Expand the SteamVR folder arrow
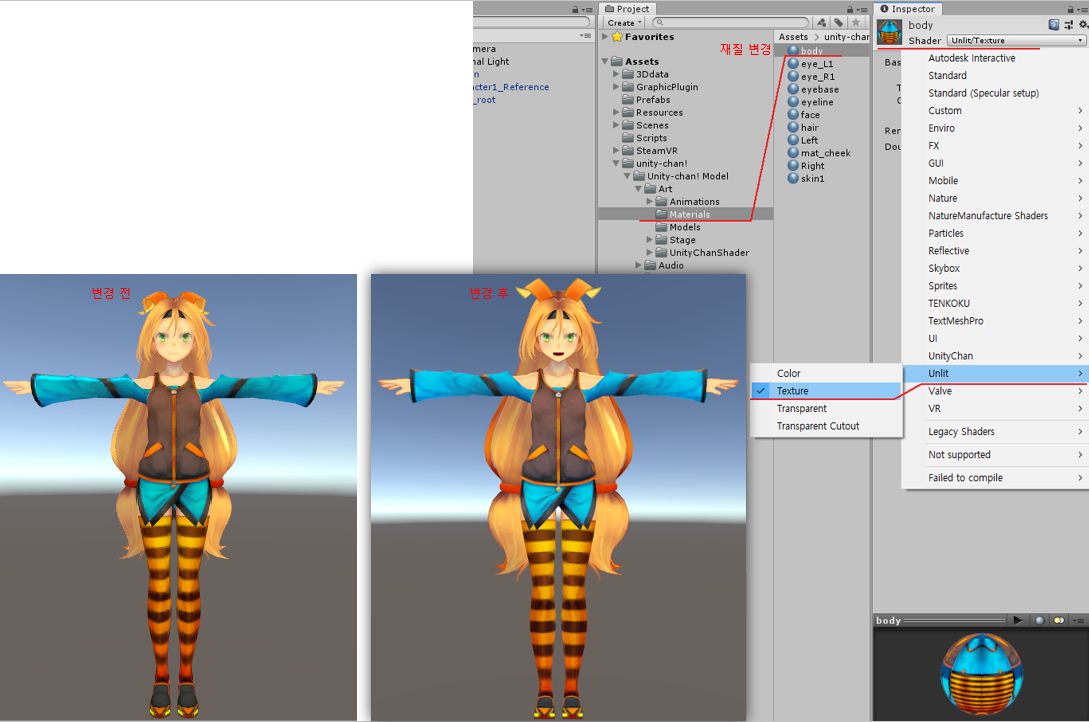This screenshot has width=1089, height=722. pyautogui.click(x=616, y=151)
